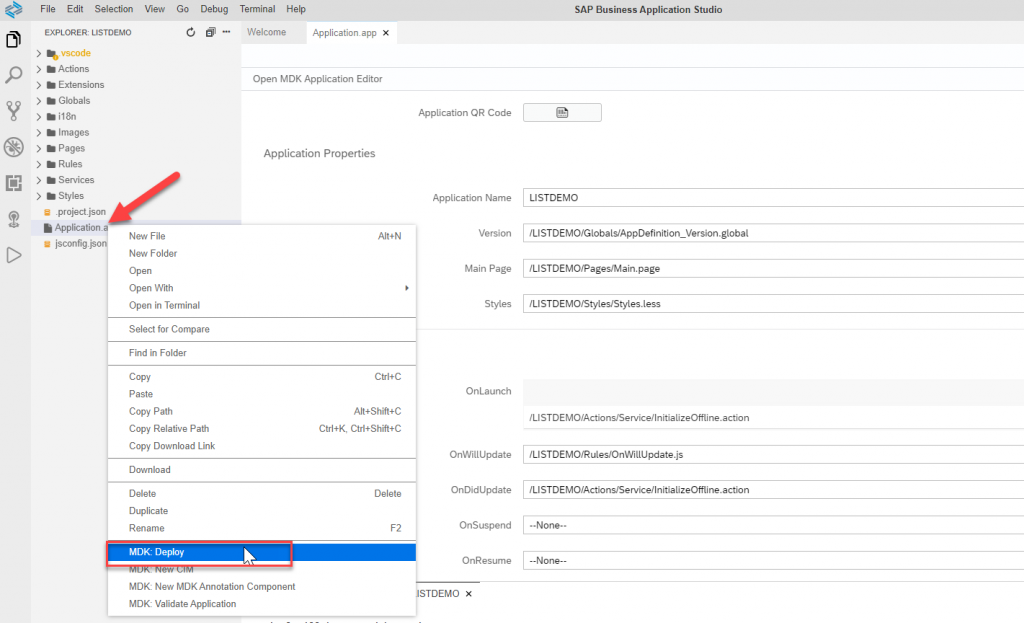Image resolution: width=1024 pixels, height=623 pixels.
Task: Open the Source Control icon
Action: tap(13, 110)
